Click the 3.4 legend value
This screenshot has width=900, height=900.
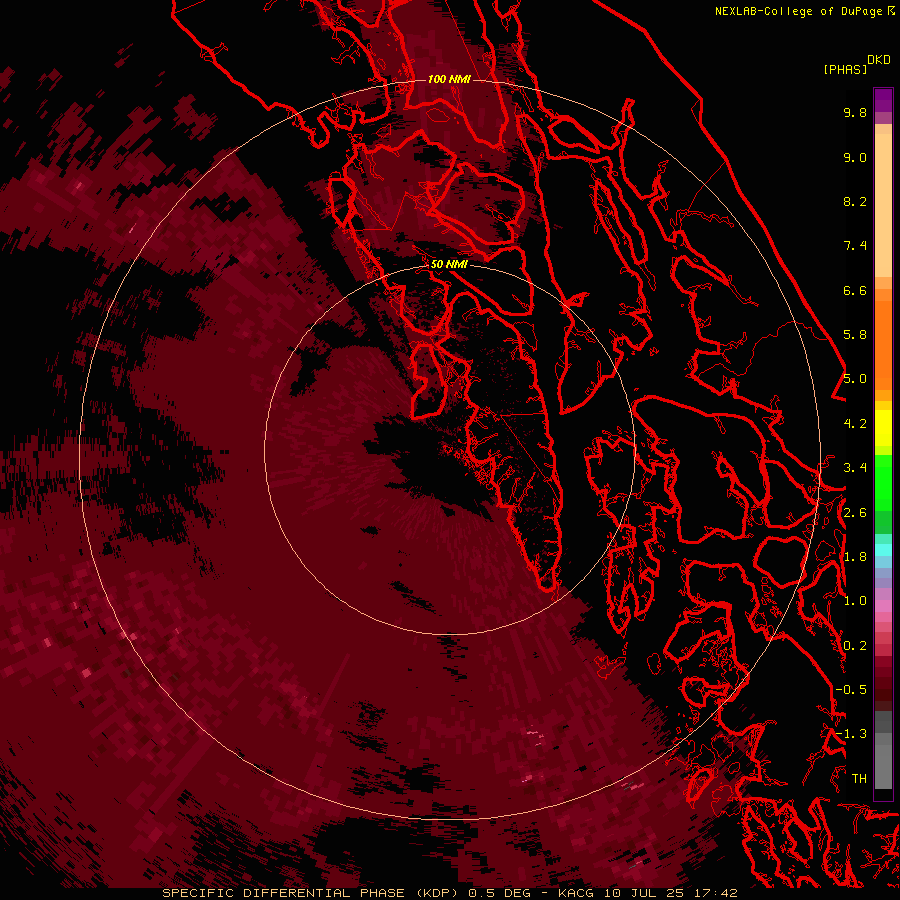click(855, 468)
